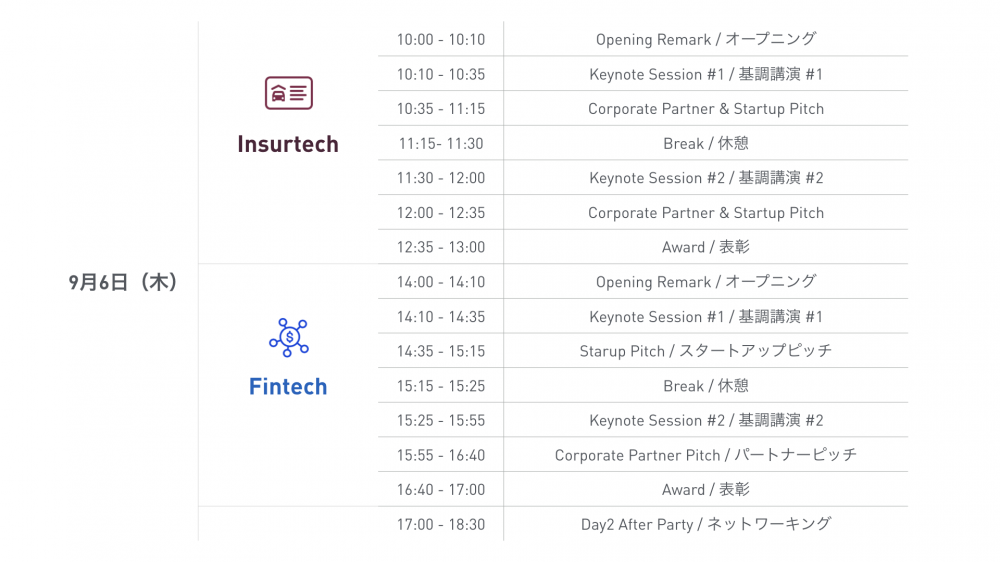
Task: Click the 16:40 - 17:00 Award row
Action: point(643,489)
